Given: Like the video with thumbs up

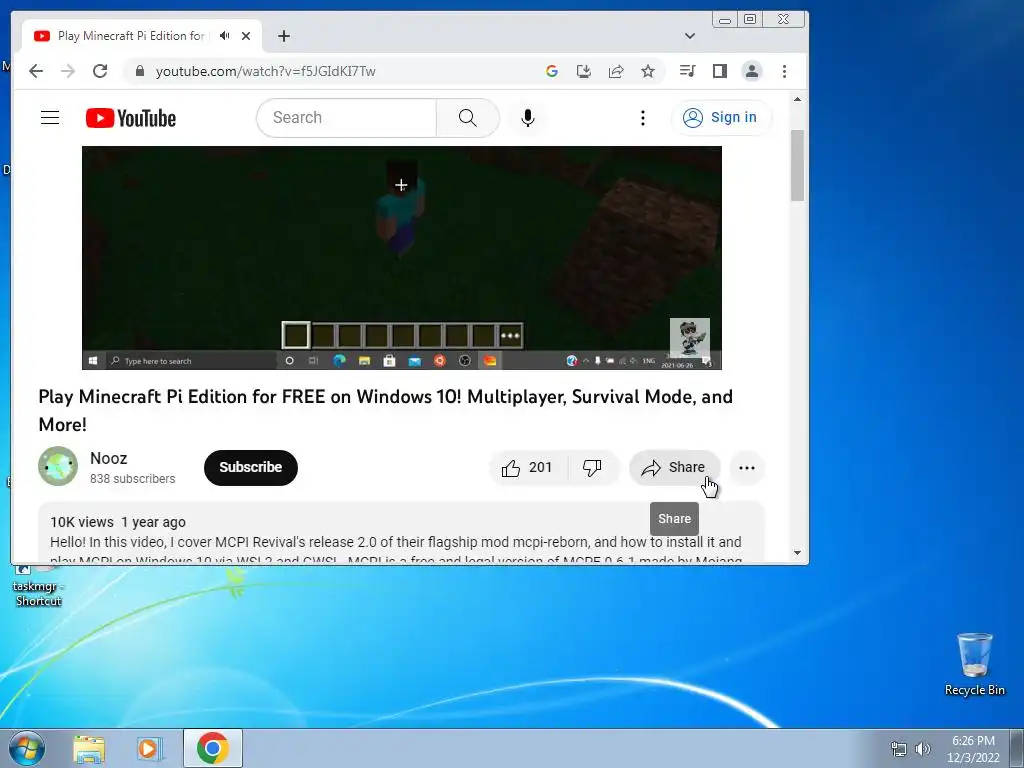Looking at the screenshot, I should coord(528,468).
